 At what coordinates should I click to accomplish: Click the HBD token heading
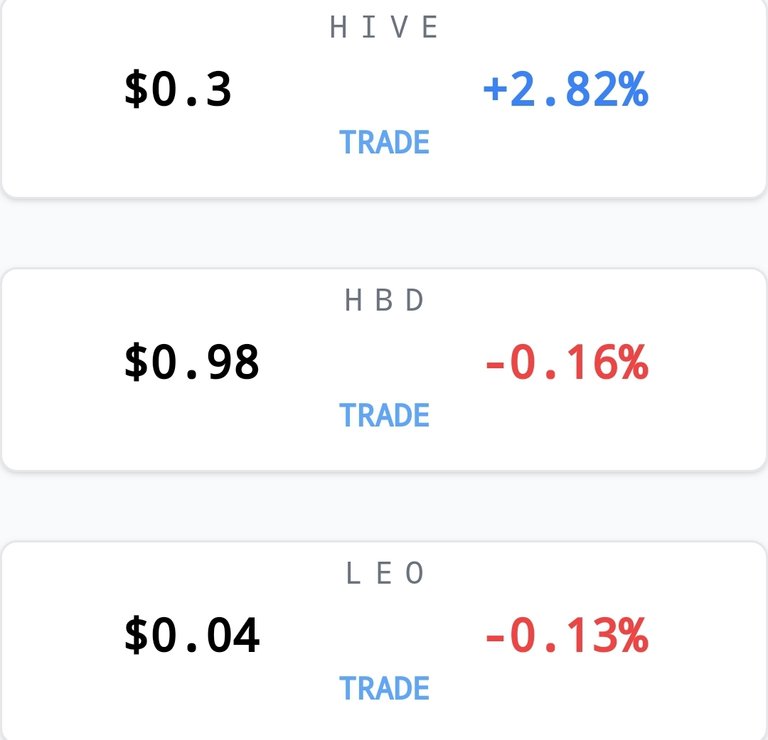384,300
